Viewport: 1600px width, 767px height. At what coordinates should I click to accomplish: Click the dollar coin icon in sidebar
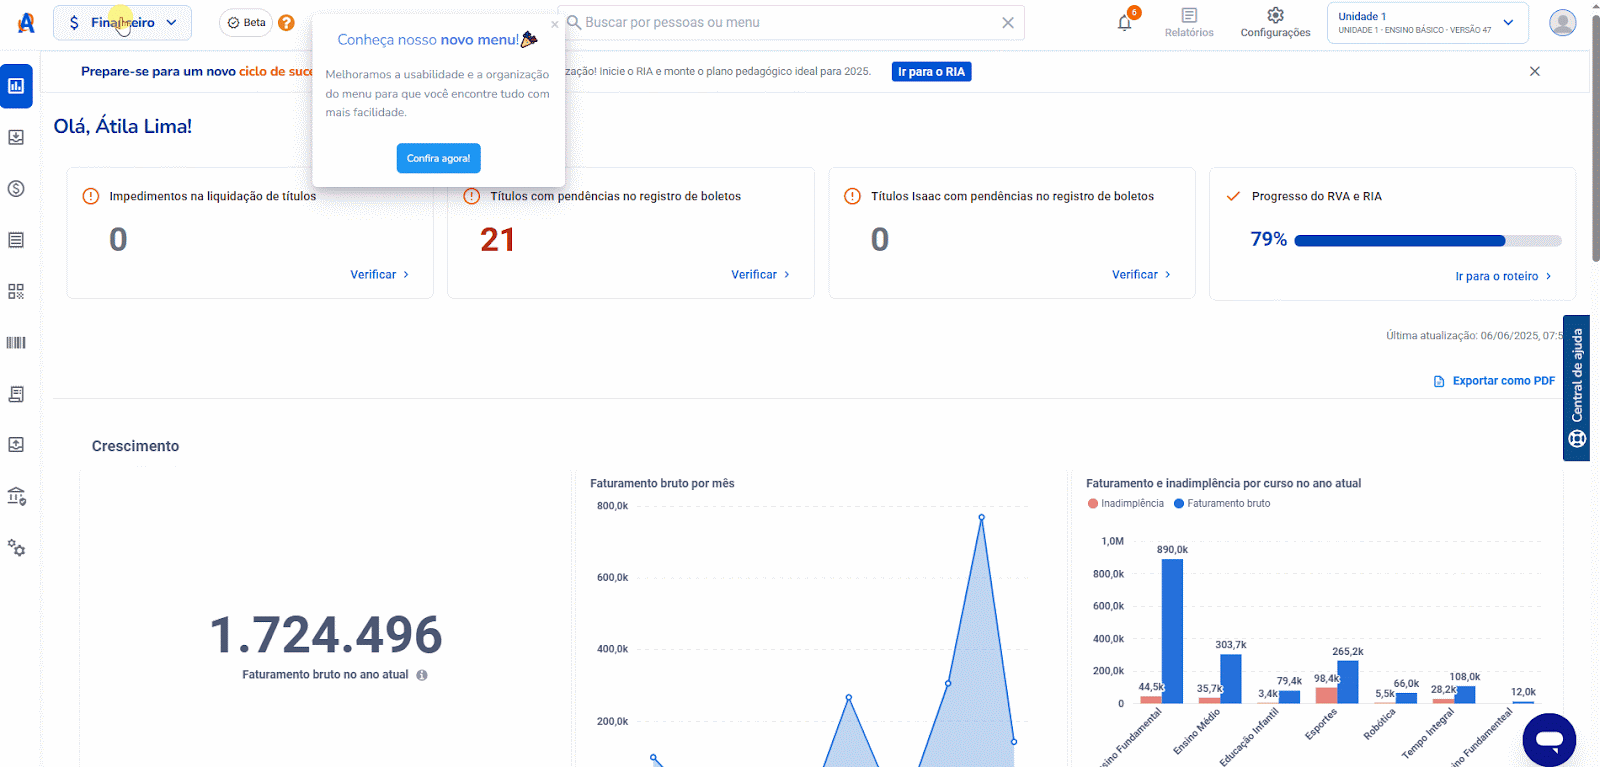[16, 189]
